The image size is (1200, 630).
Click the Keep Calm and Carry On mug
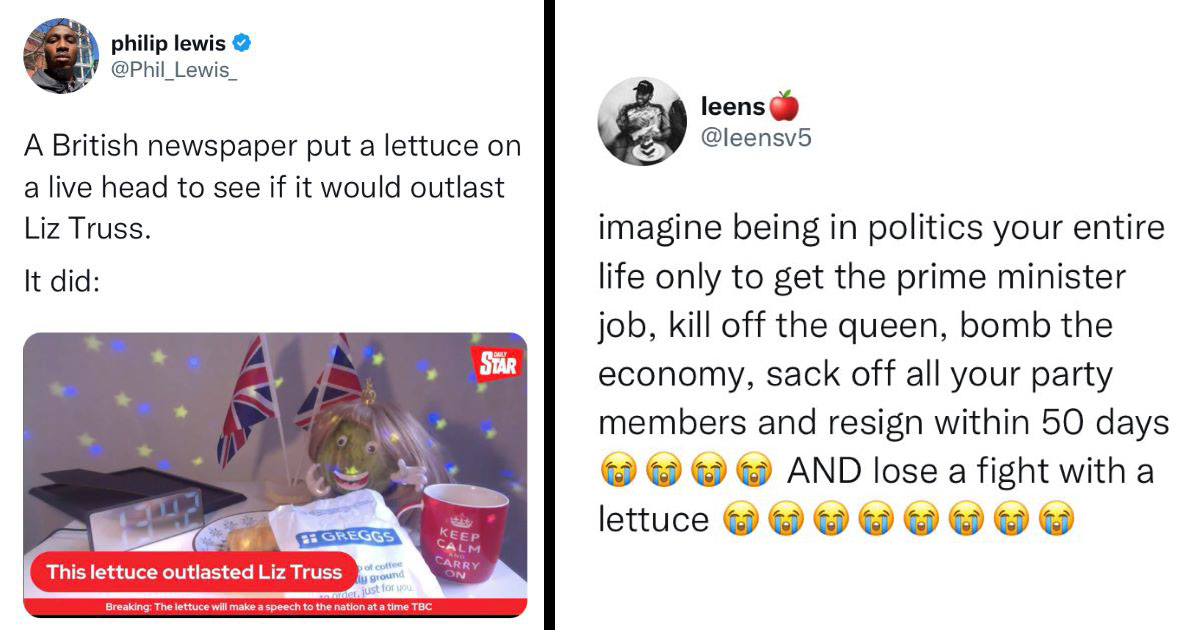(463, 532)
